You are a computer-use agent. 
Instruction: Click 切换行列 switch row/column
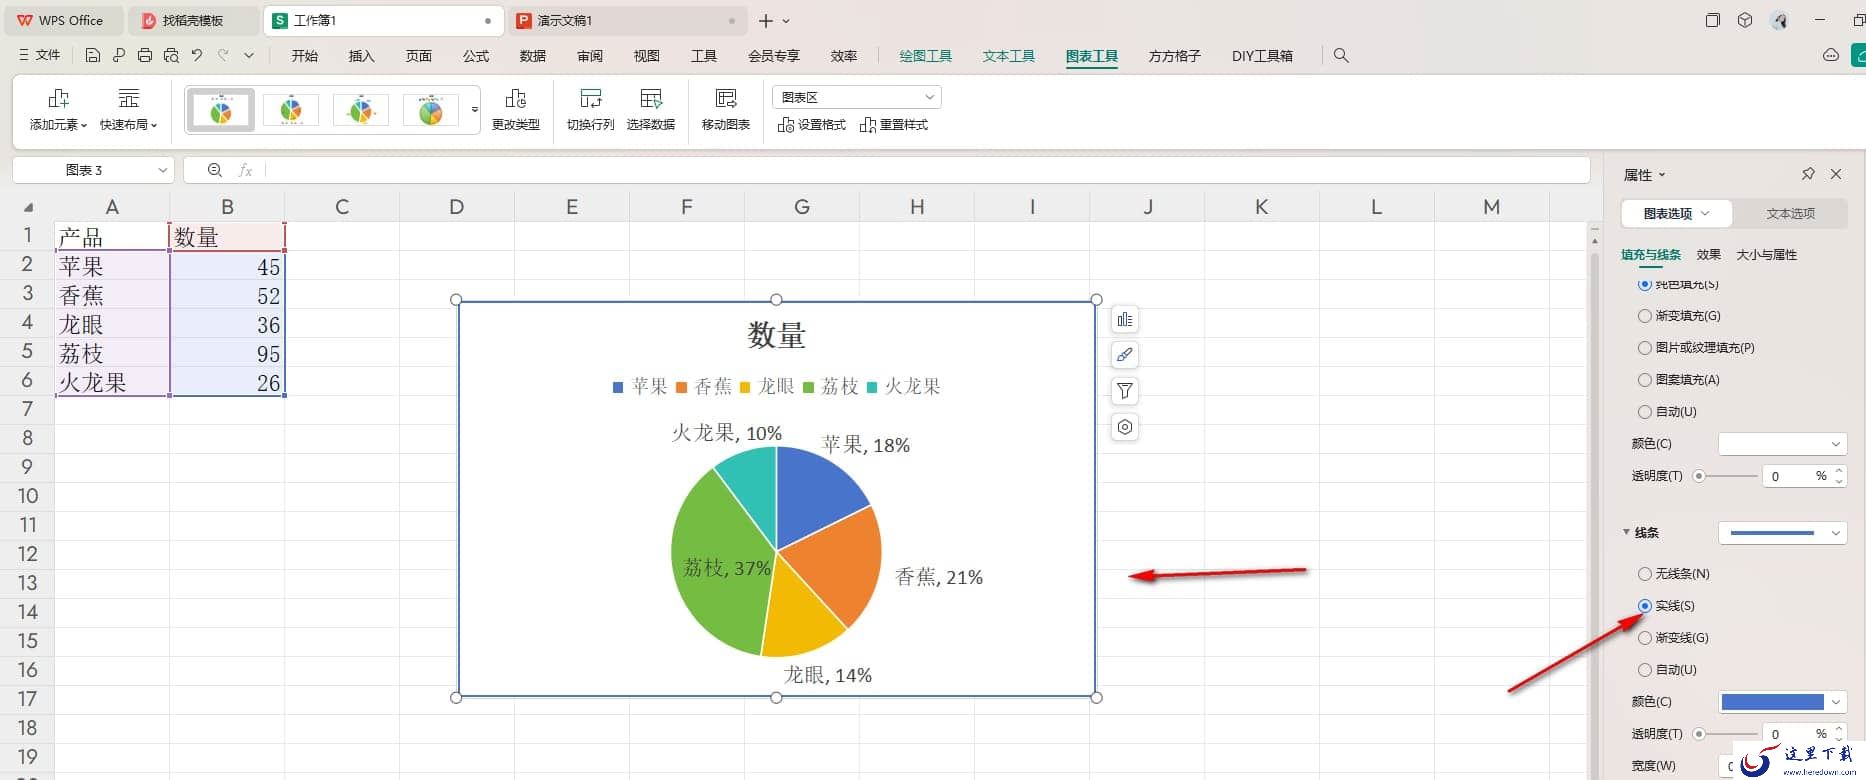590,109
